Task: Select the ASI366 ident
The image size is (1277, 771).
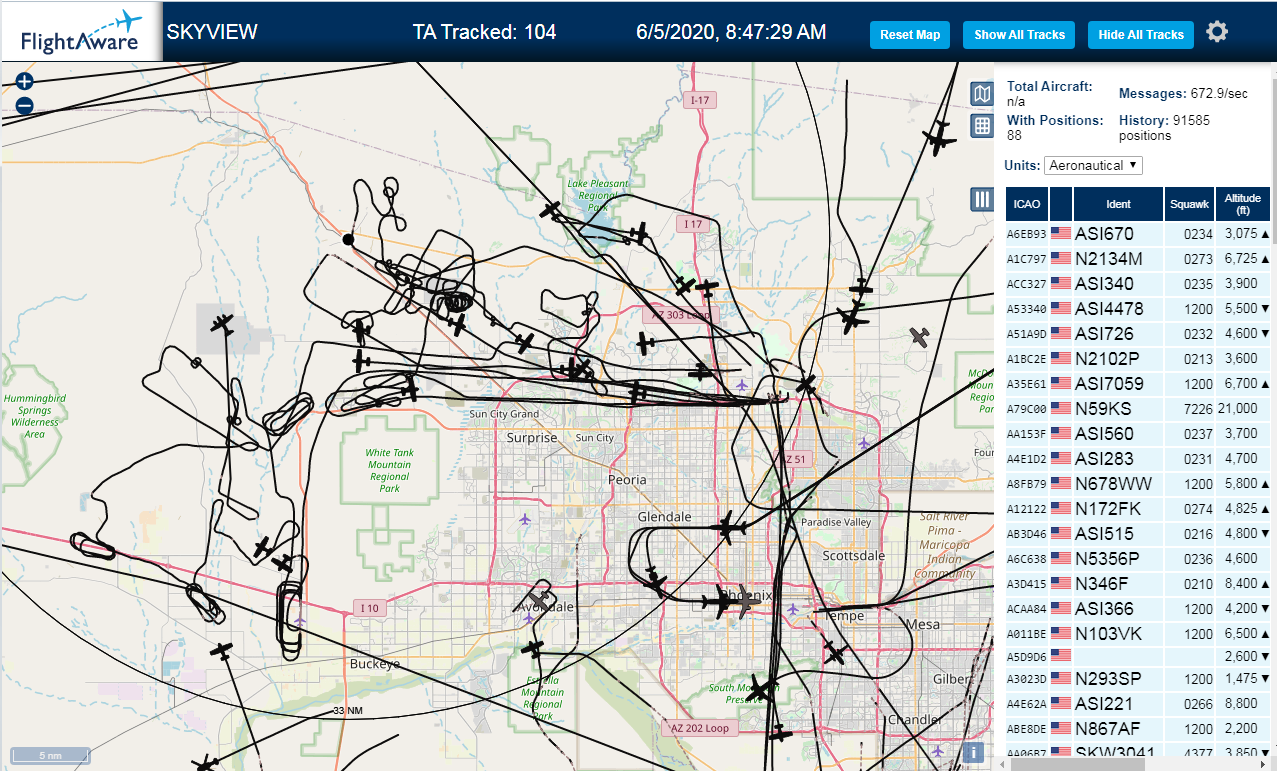Action: point(1105,609)
